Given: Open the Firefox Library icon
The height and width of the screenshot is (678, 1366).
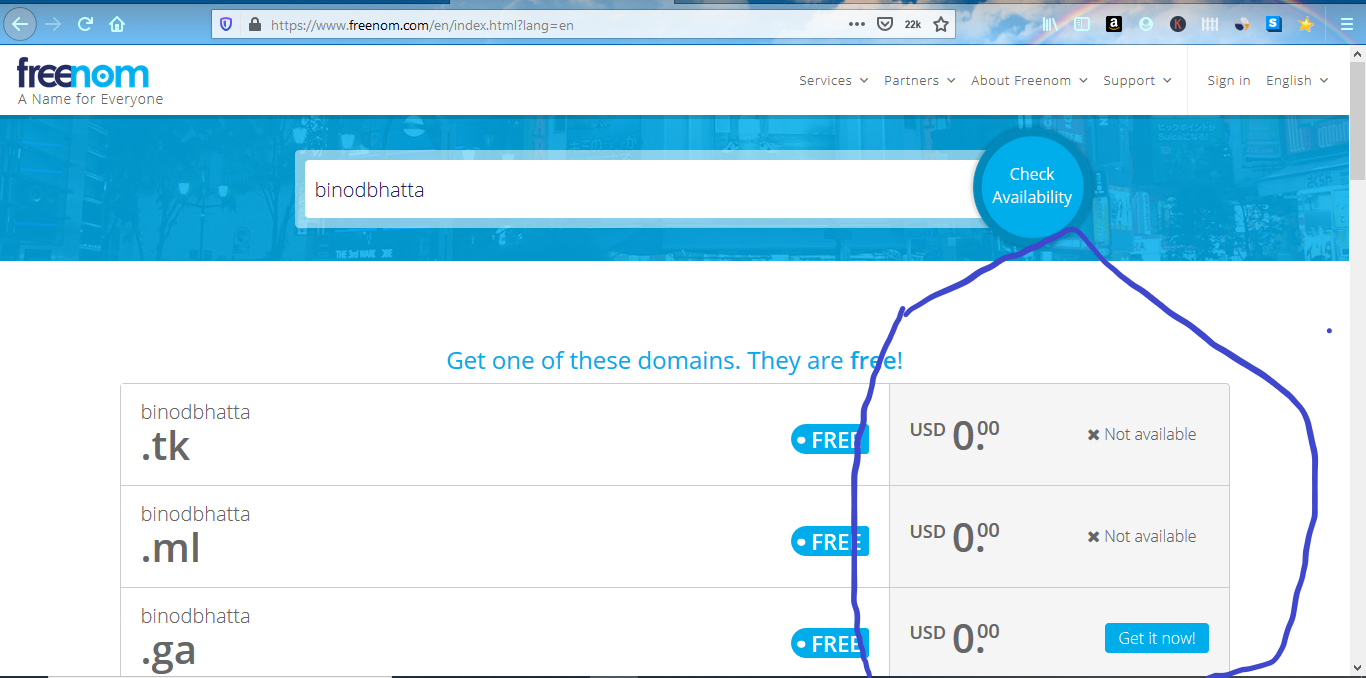Looking at the screenshot, I should [x=1051, y=24].
